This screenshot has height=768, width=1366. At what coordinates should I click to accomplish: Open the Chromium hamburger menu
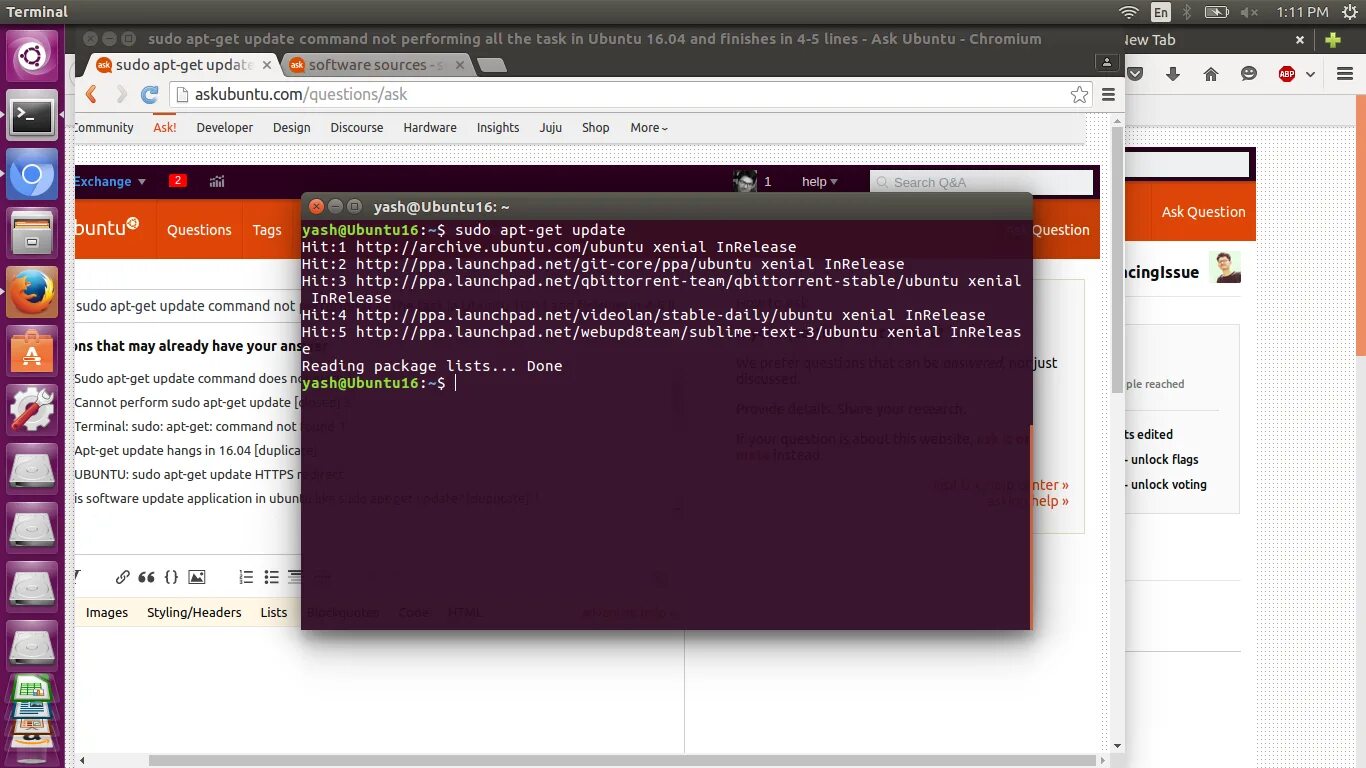tap(1108, 94)
